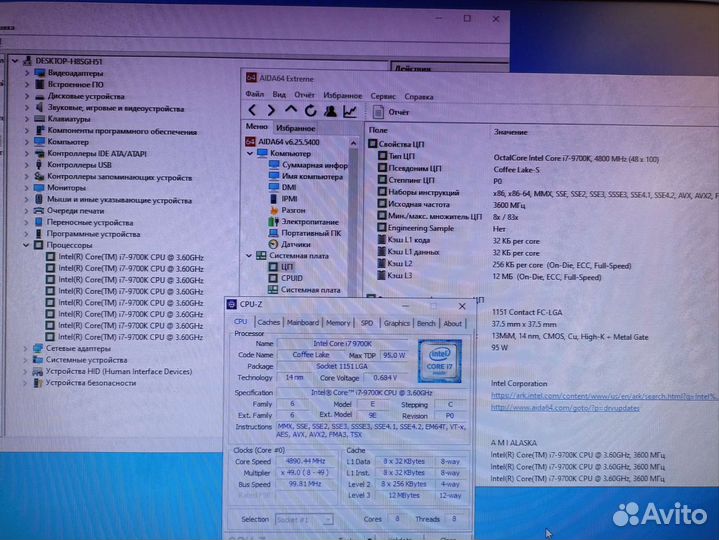The height and width of the screenshot is (540, 719).
Task: Expand Мониторы in Device Manager
Action: 27,187
